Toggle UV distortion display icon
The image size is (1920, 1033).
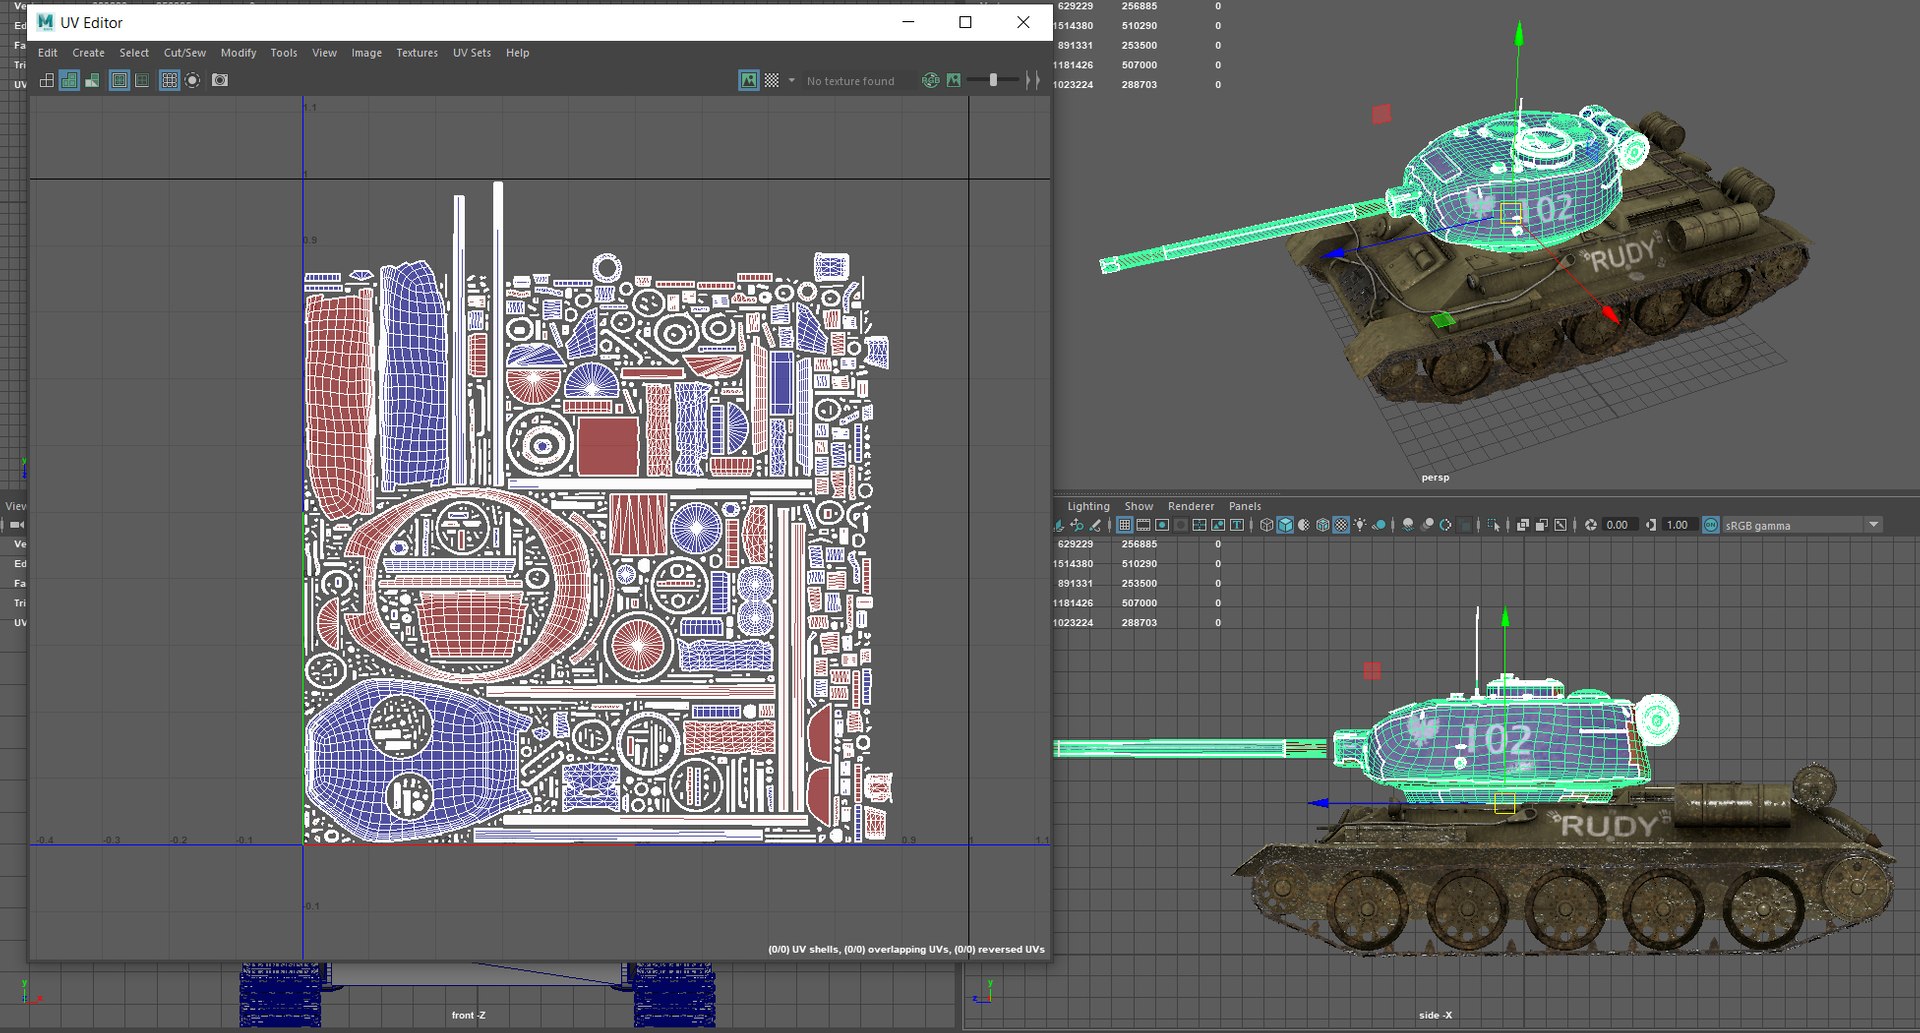92,80
